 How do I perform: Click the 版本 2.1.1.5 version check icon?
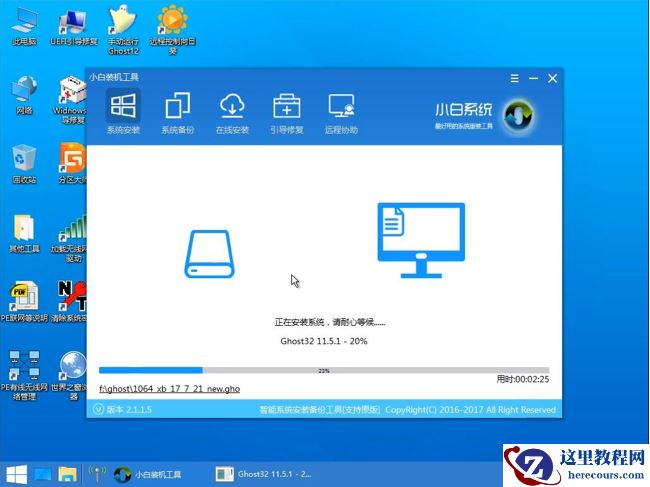98,409
